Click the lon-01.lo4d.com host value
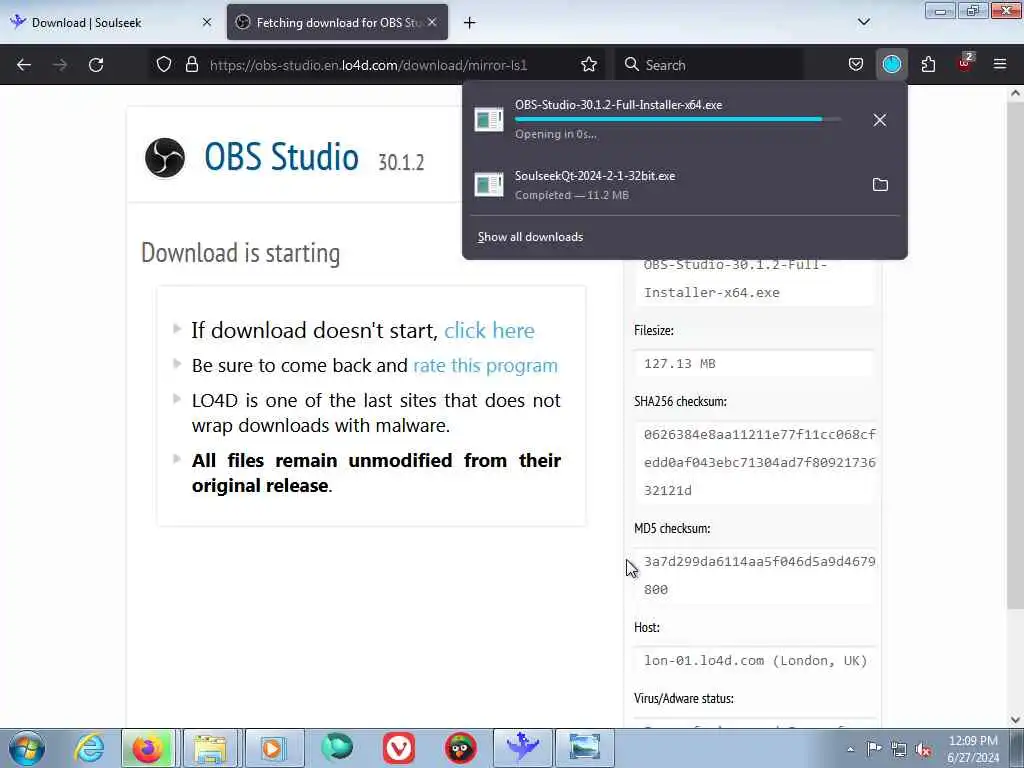The height and width of the screenshot is (768, 1024). click(755, 660)
